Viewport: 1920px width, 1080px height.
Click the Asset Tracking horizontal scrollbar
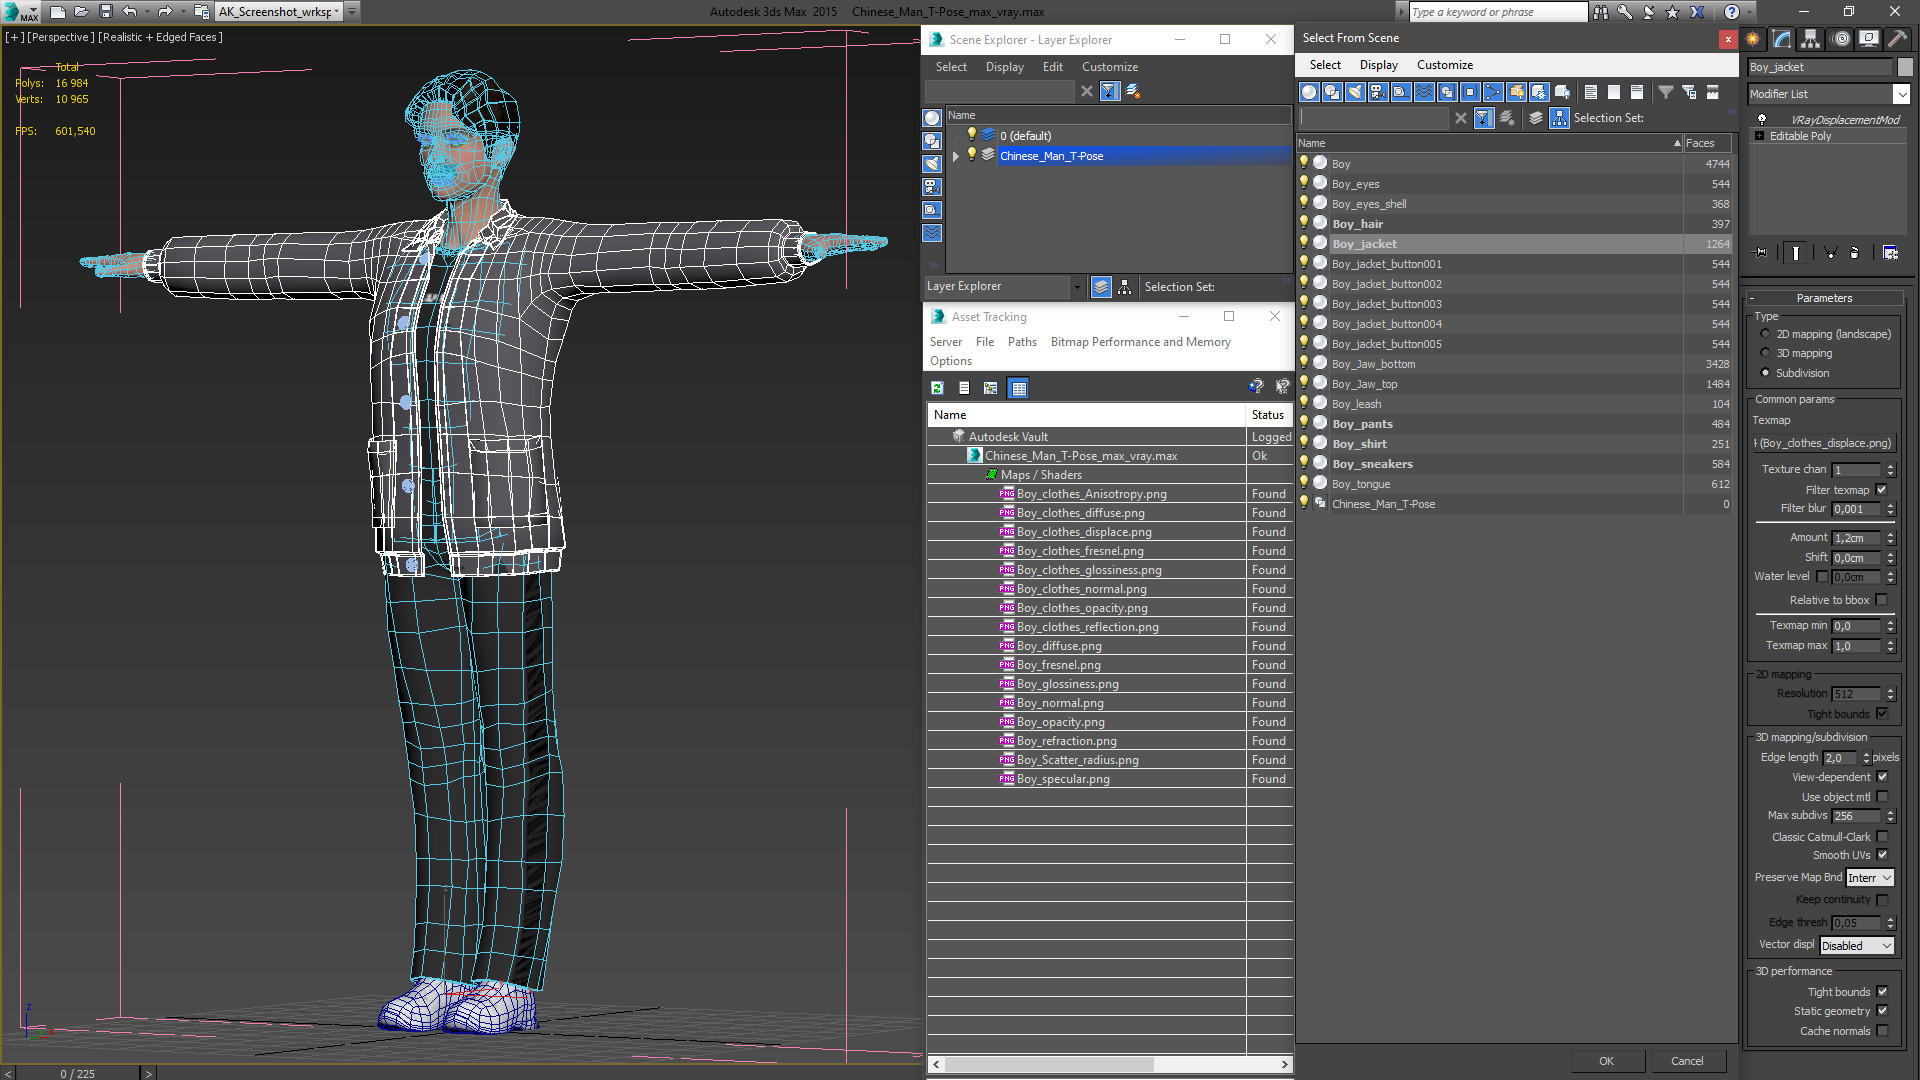1110,1064
